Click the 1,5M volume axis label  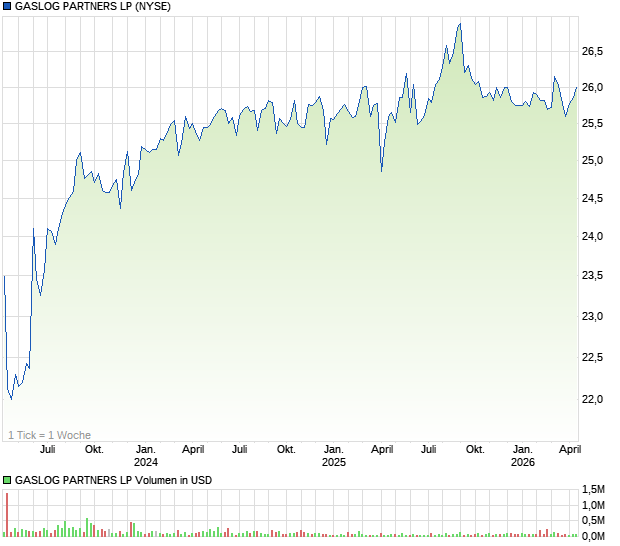(x=593, y=489)
